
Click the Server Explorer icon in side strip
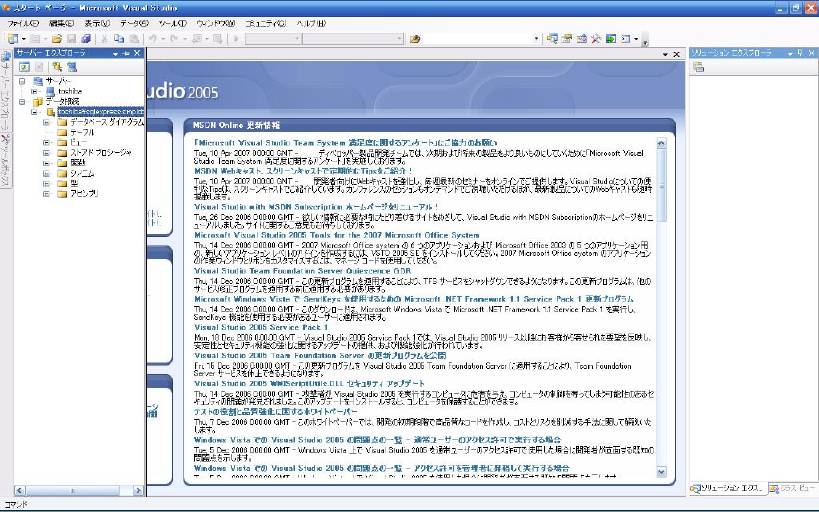5,56
